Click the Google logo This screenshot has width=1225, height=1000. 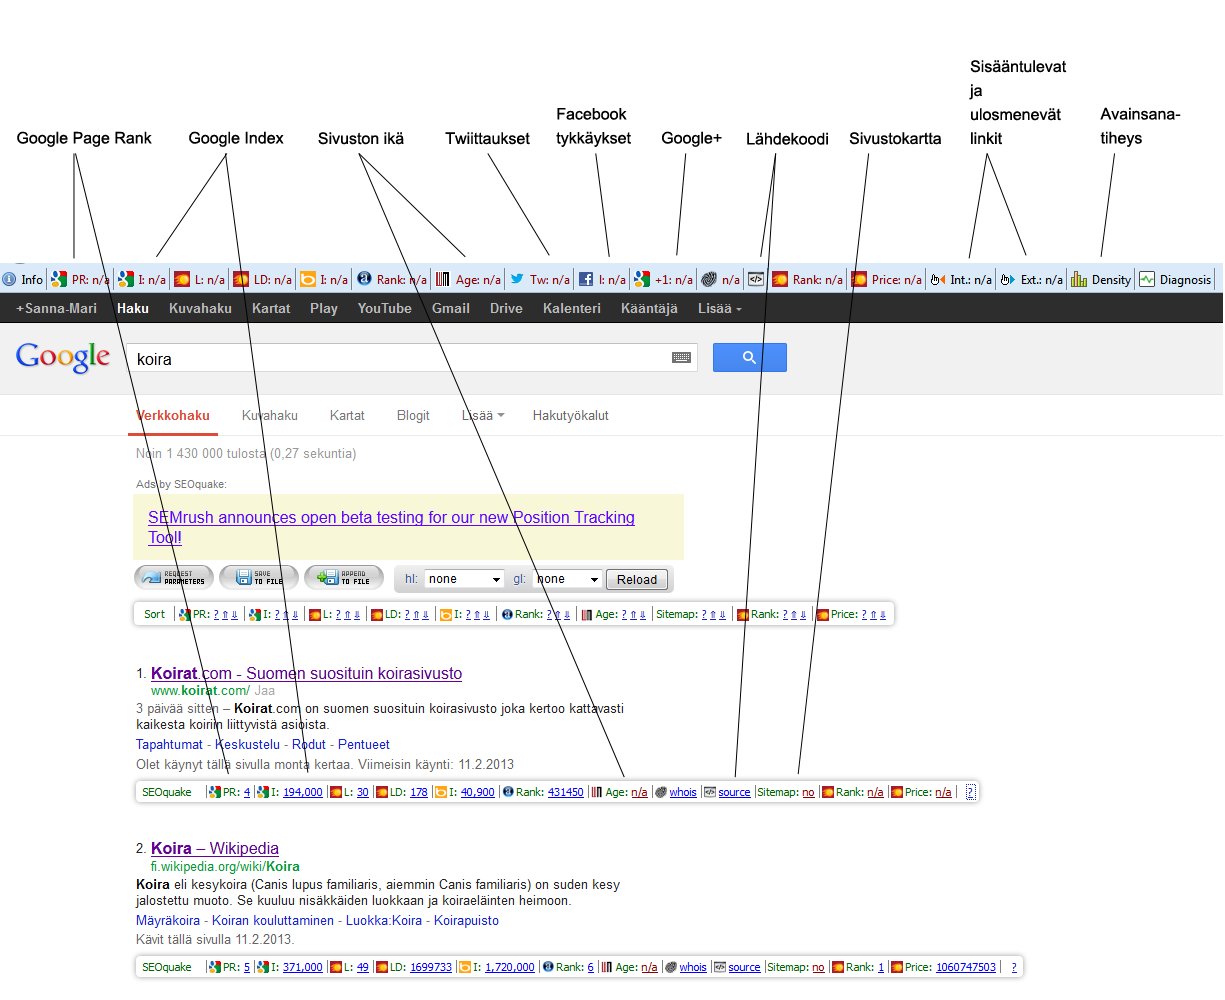(x=63, y=357)
